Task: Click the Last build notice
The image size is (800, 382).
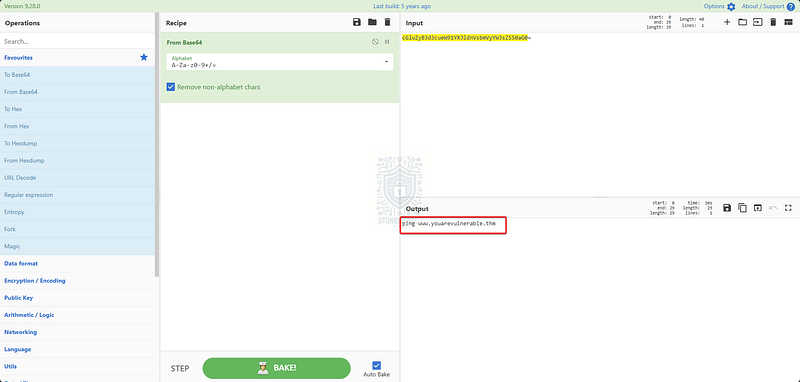Action: tap(402, 7)
